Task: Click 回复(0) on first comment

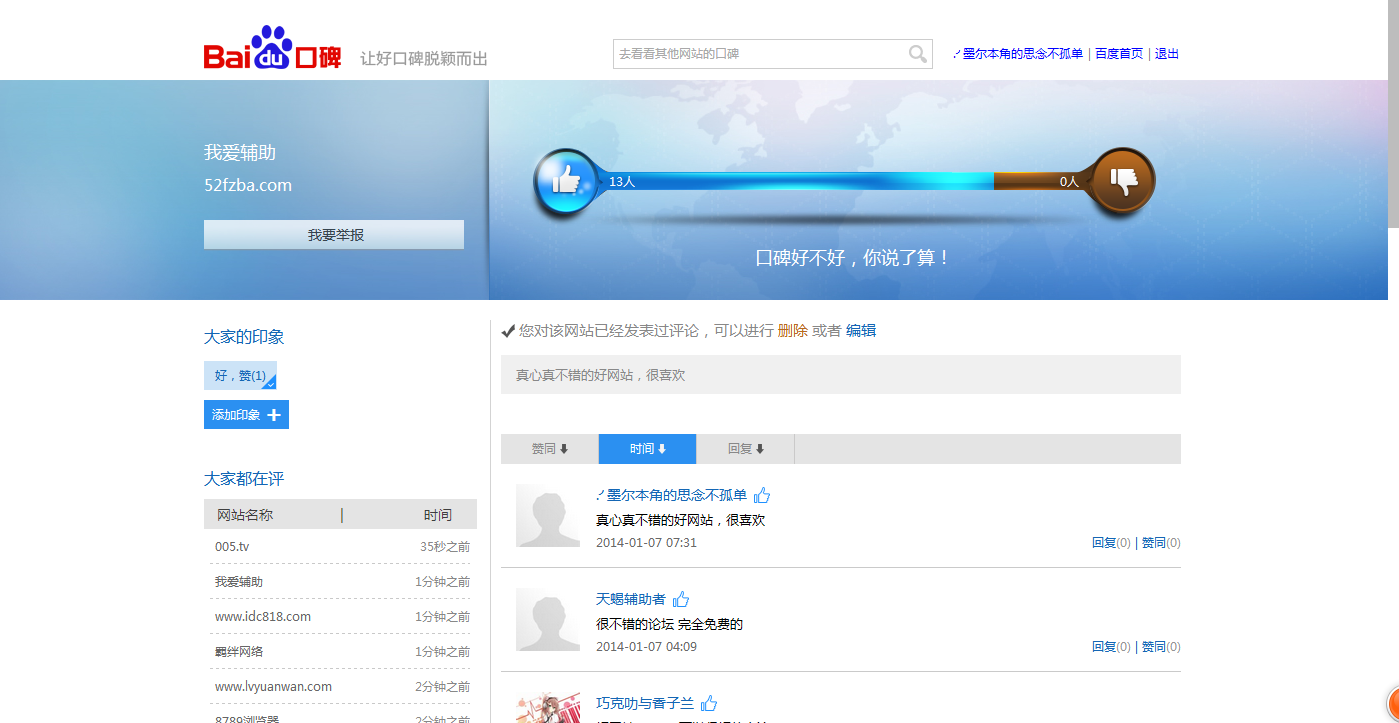Action: [1111, 543]
